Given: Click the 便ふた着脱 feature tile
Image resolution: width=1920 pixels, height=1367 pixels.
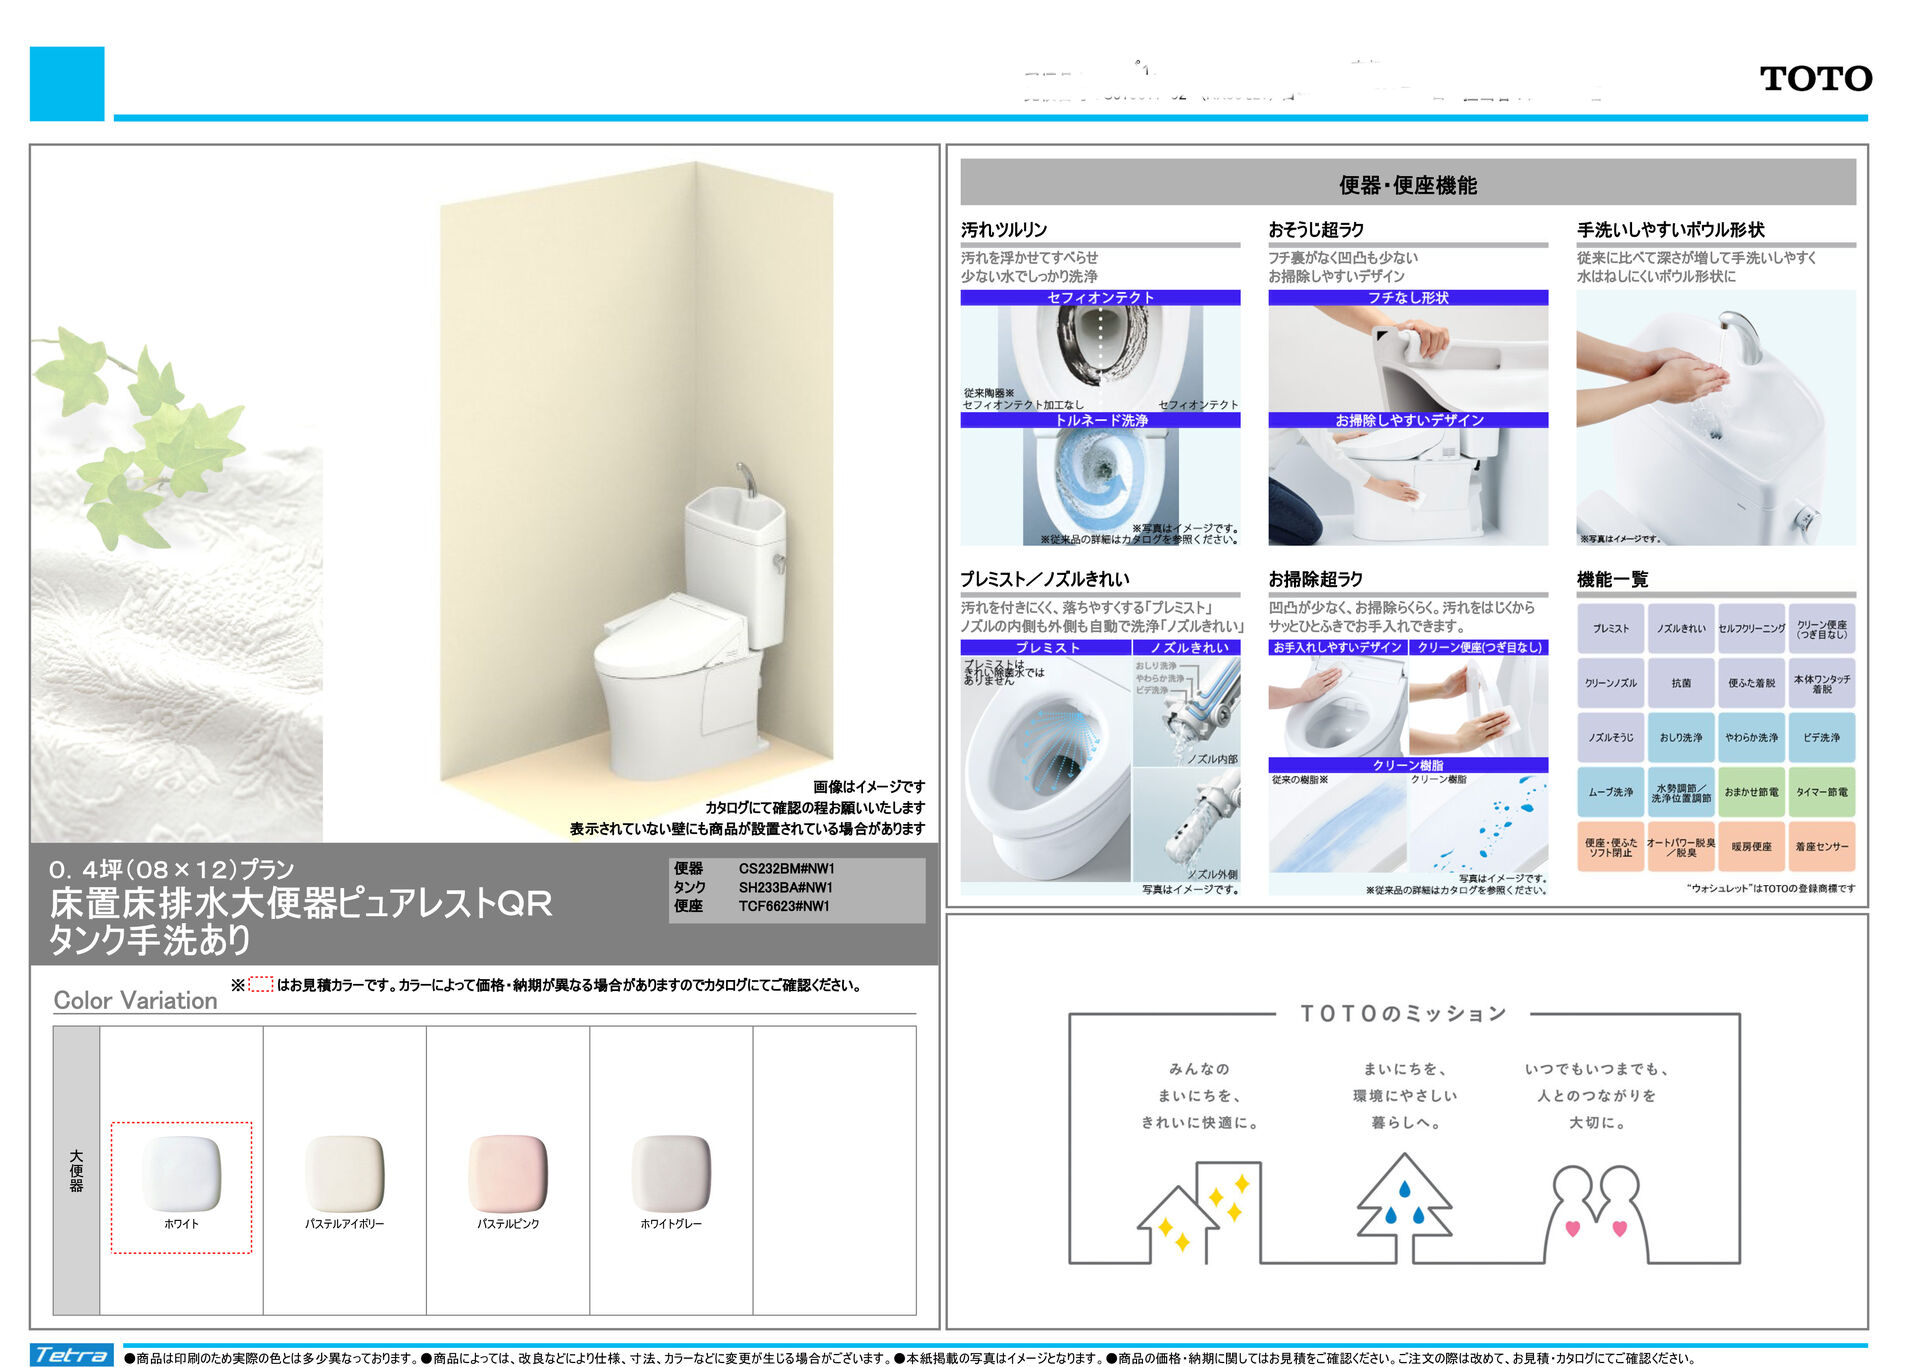Looking at the screenshot, I should point(1751,683).
